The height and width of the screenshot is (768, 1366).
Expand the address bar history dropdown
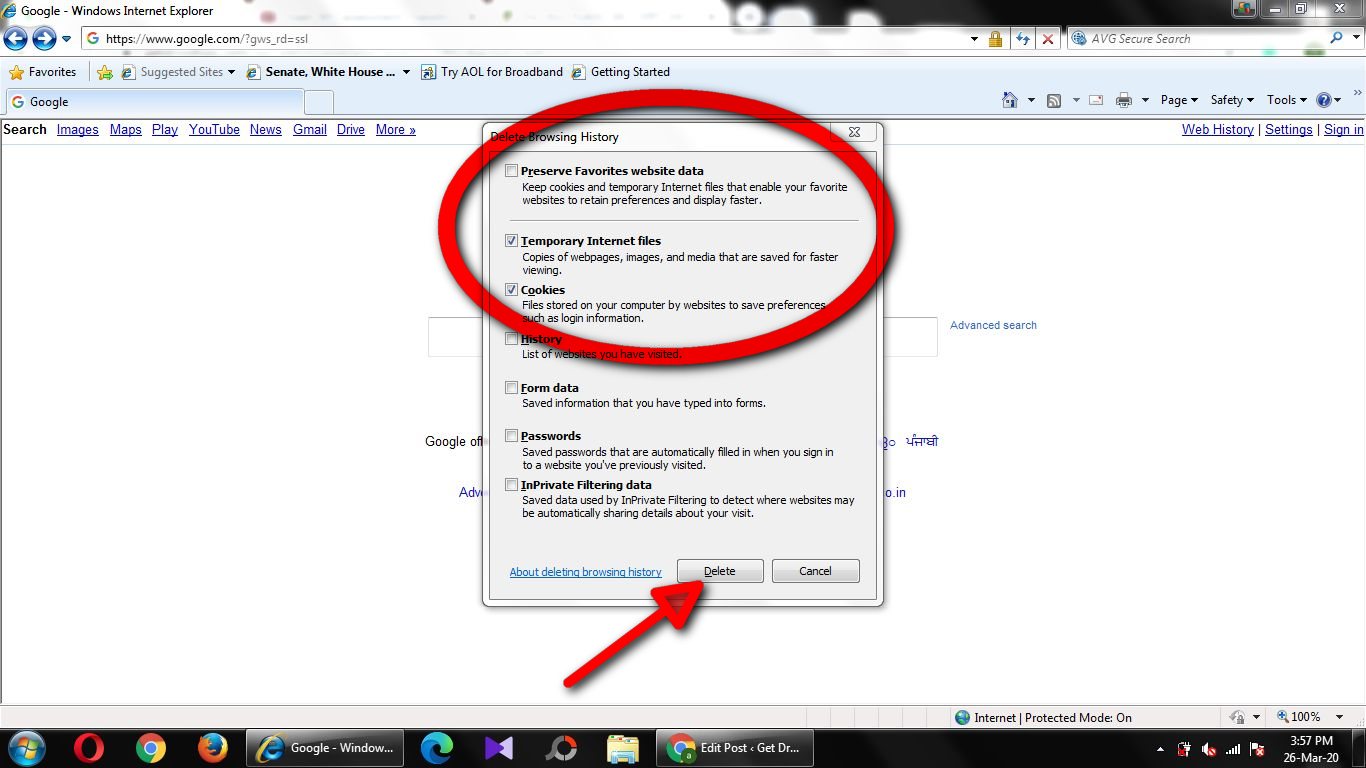tap(974, 38)
